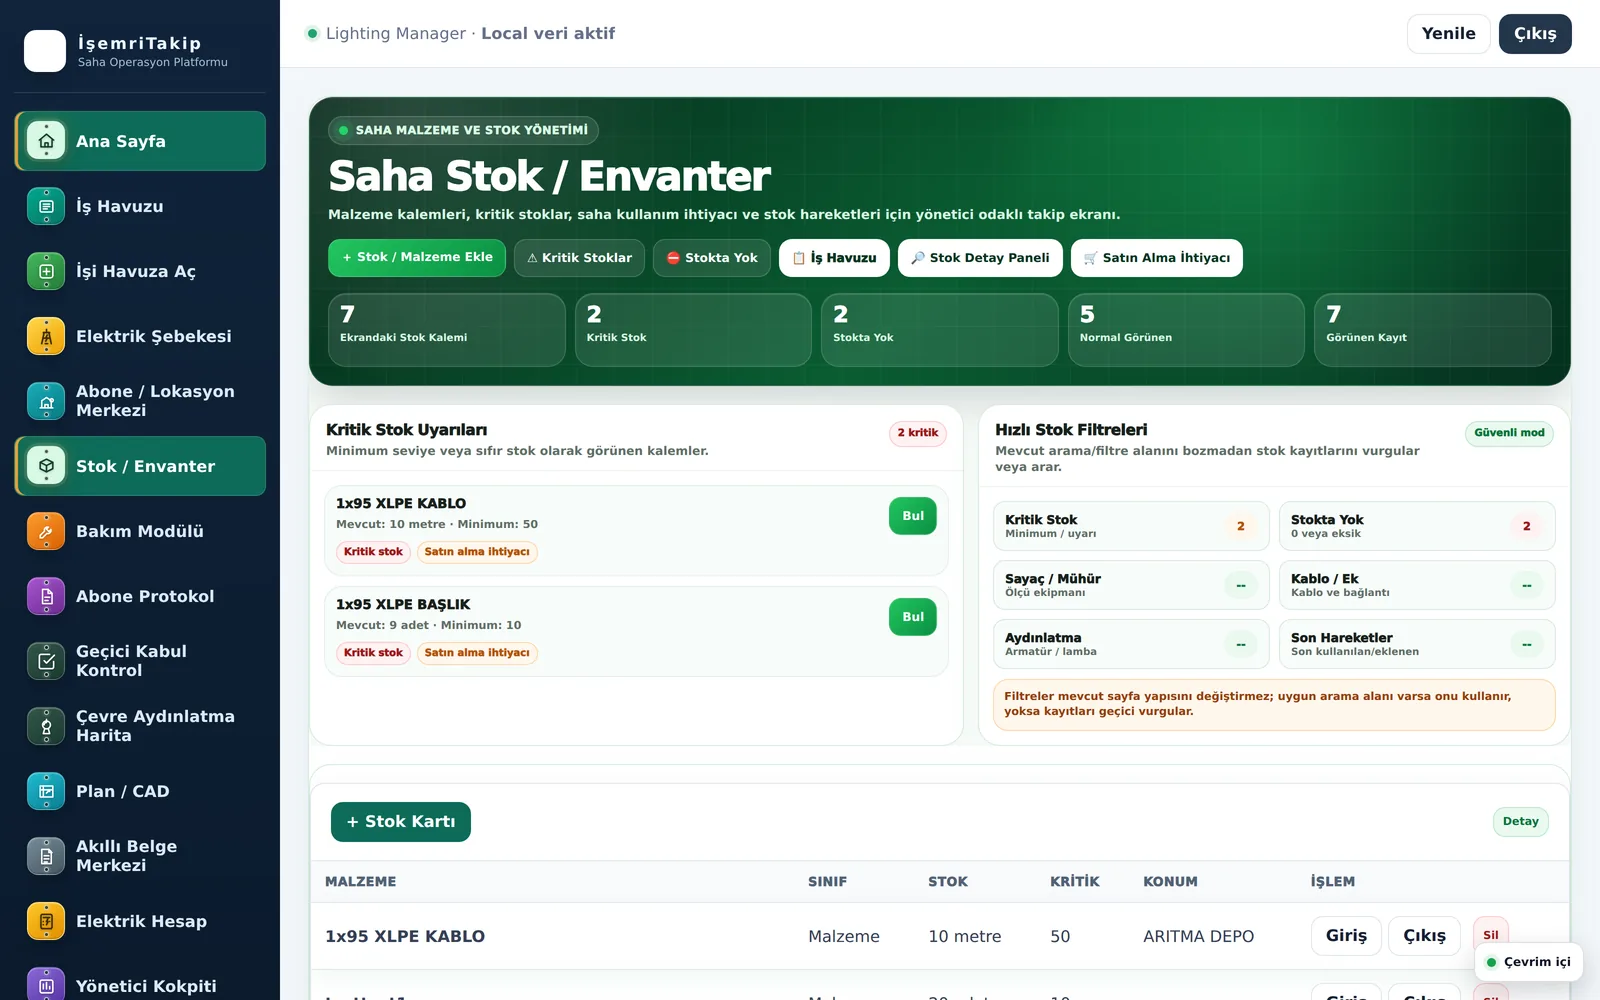Click Çıkış for 1x95 XLPE KABLO row
The image size is (1600, 1000).
(1424, 936)
